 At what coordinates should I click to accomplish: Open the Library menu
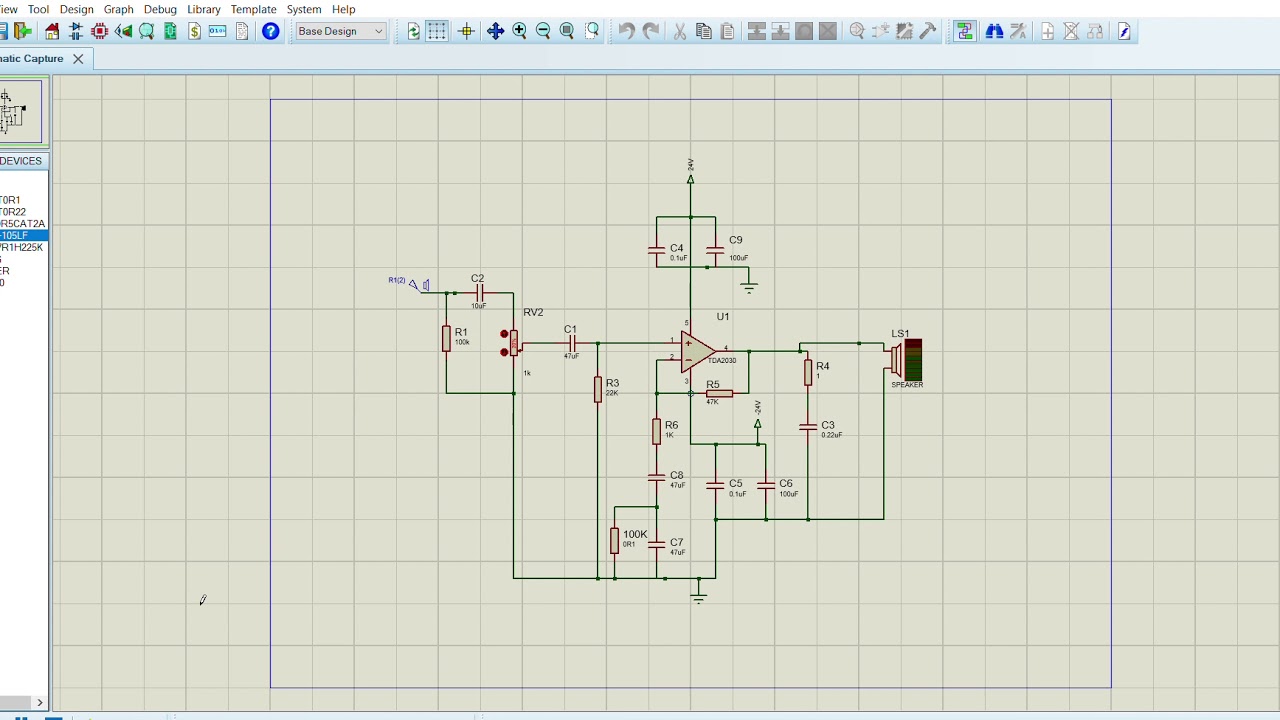point(204,9)
